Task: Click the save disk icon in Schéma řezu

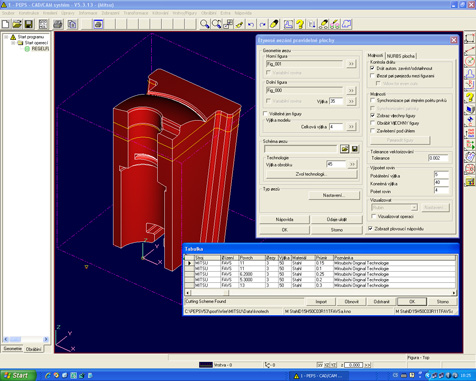Action: (x=355, y=149)
